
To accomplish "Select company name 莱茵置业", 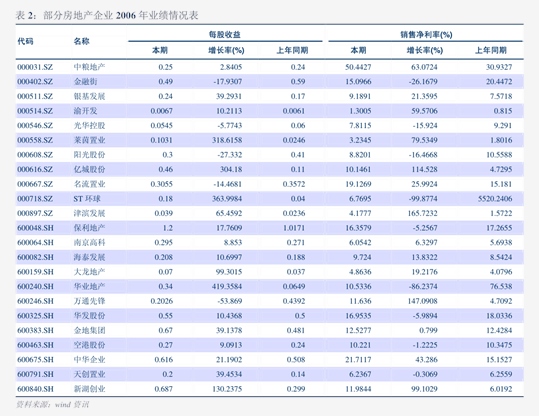I will point(89,140).
